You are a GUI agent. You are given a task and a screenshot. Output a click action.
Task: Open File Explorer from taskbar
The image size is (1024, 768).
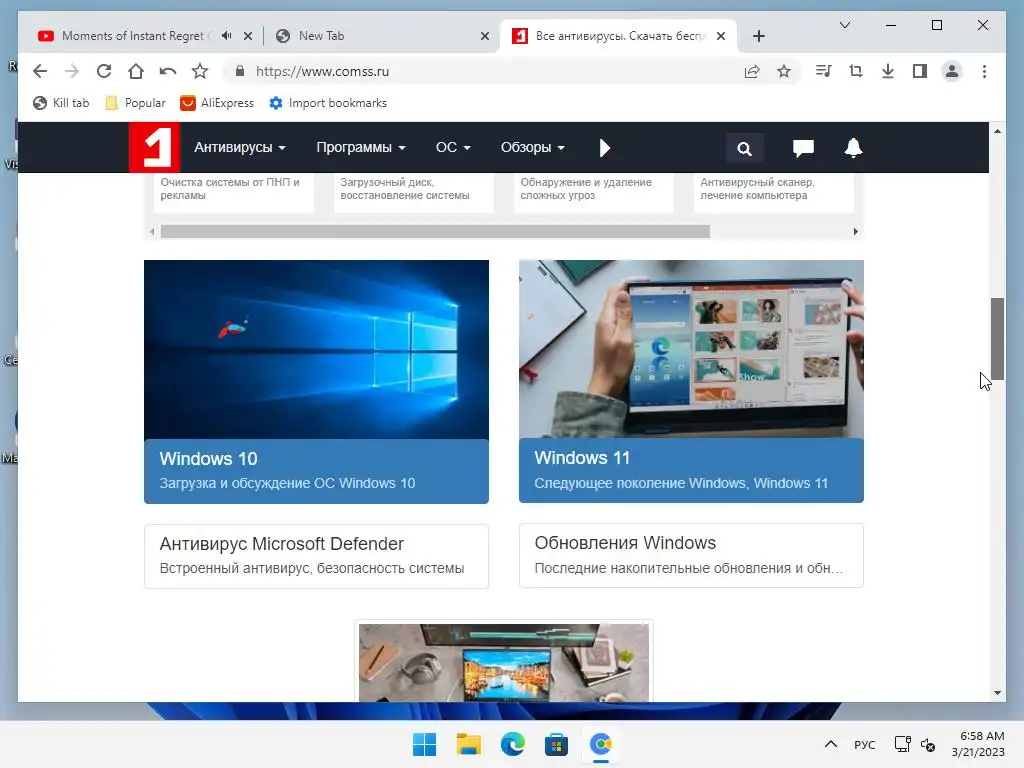coord(468,744)
